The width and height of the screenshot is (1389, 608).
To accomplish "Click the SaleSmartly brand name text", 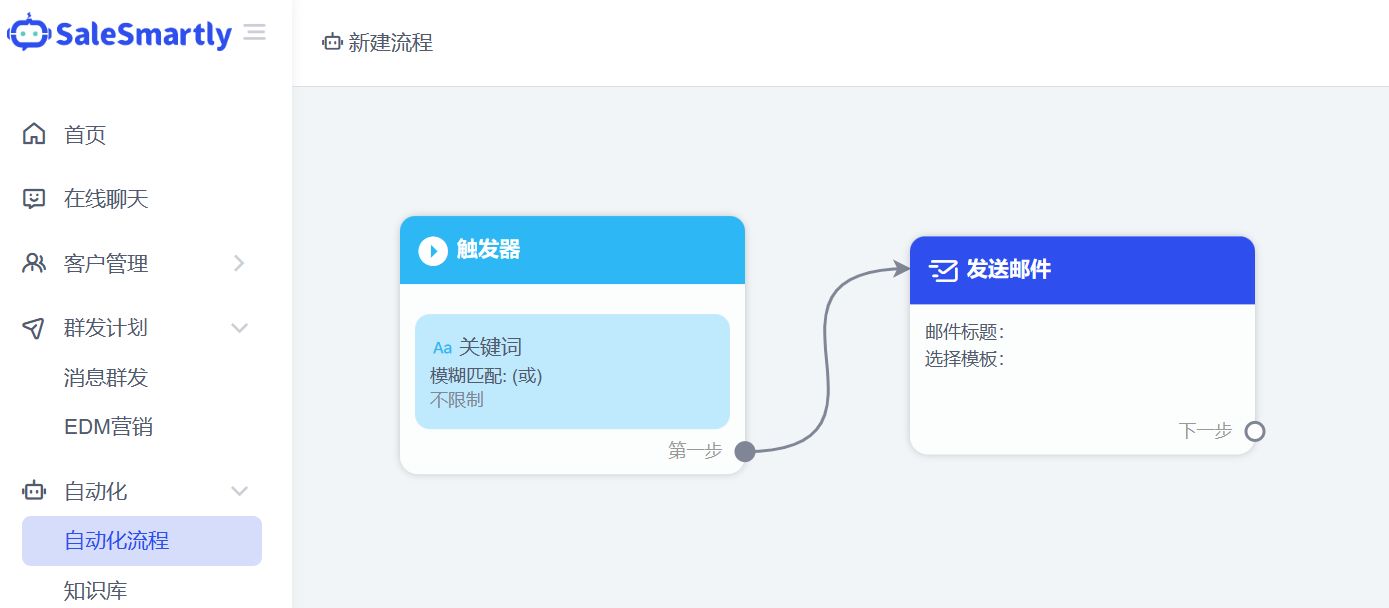I will (x=144, y=34).
